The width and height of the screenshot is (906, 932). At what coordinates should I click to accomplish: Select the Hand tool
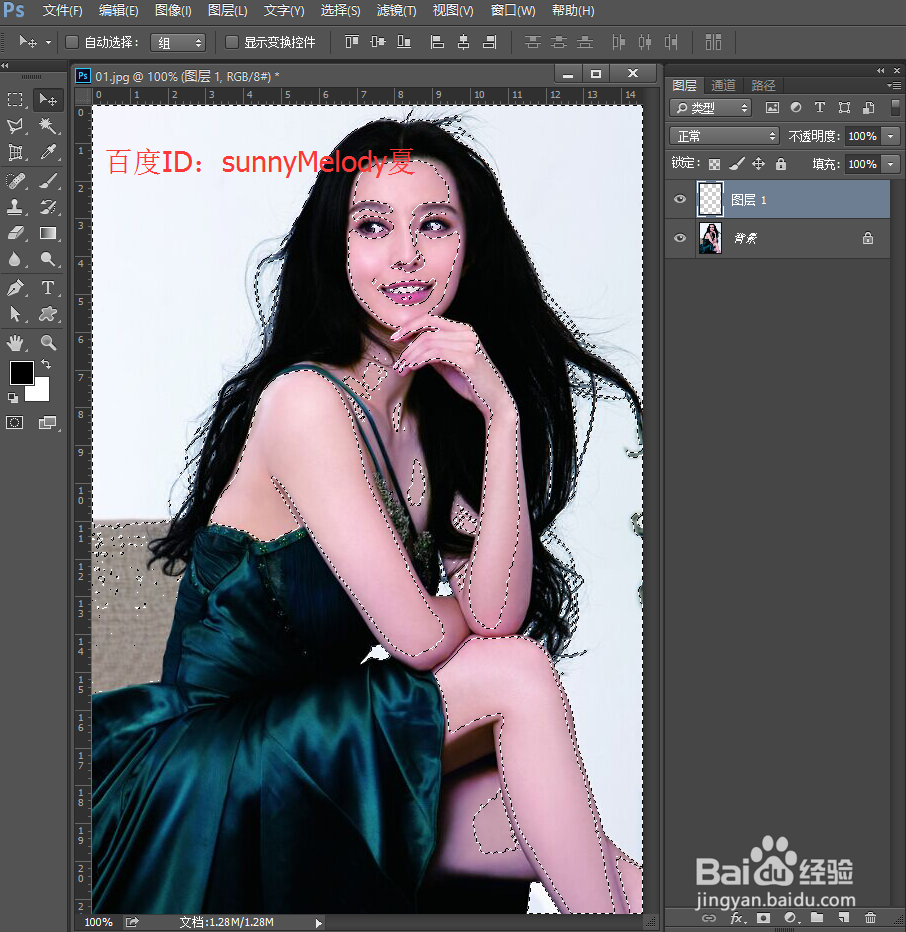[x=15, y=342]
